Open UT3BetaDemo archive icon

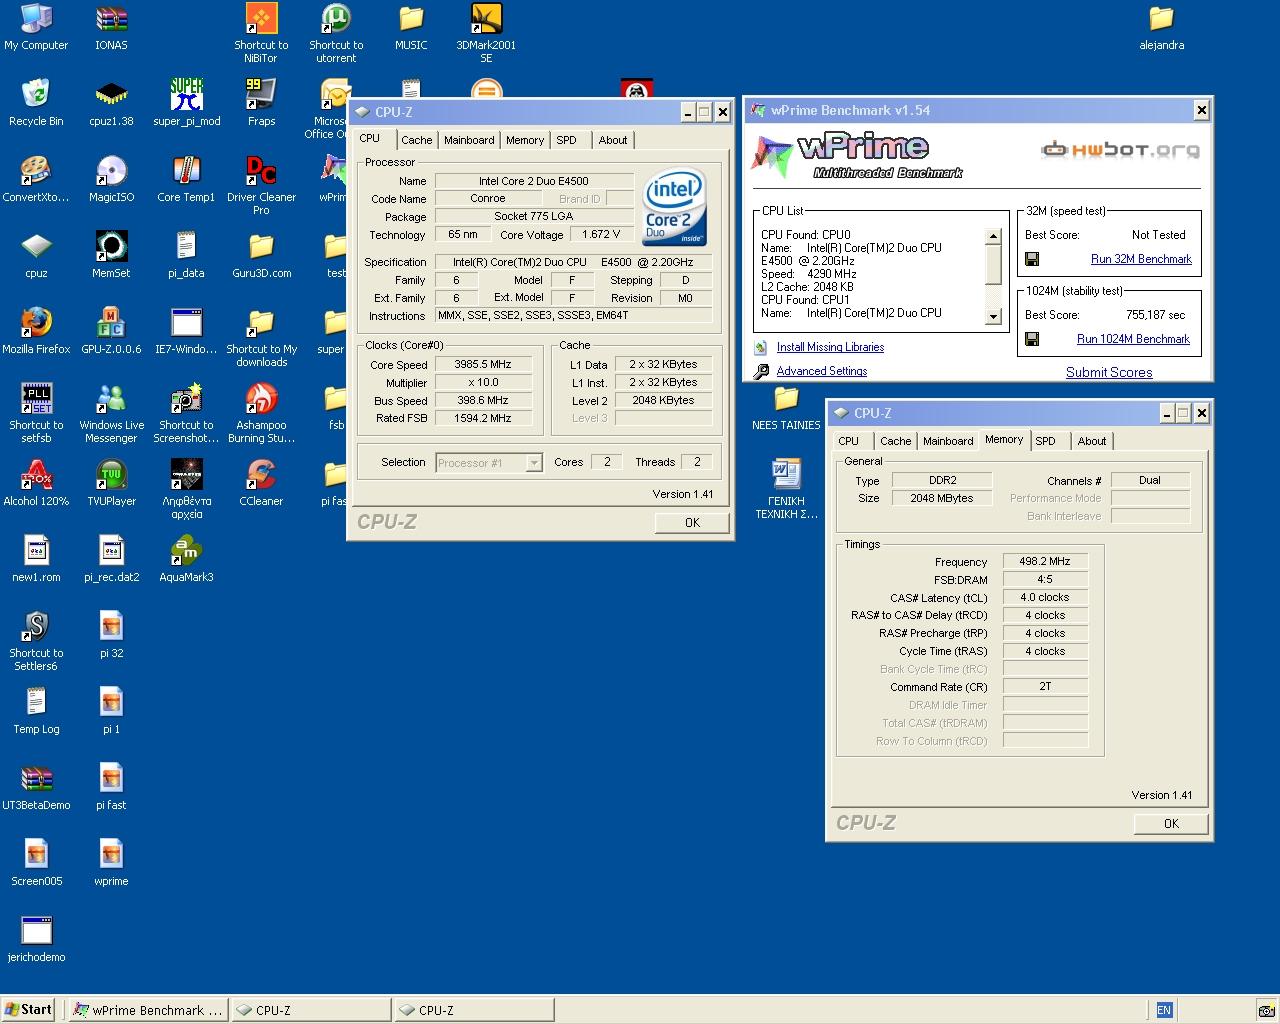click(36, 787)
